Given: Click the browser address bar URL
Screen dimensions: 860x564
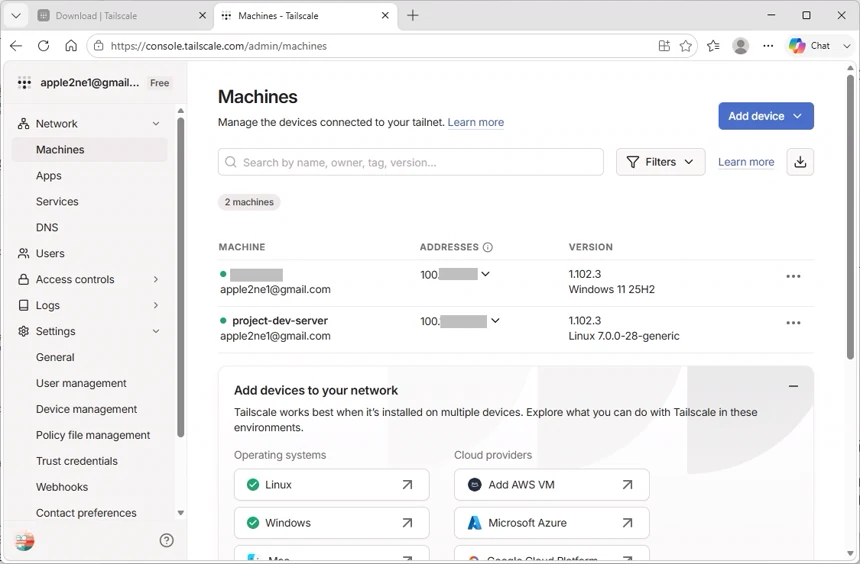Looking at the screenshot, I should coord(219,46).
